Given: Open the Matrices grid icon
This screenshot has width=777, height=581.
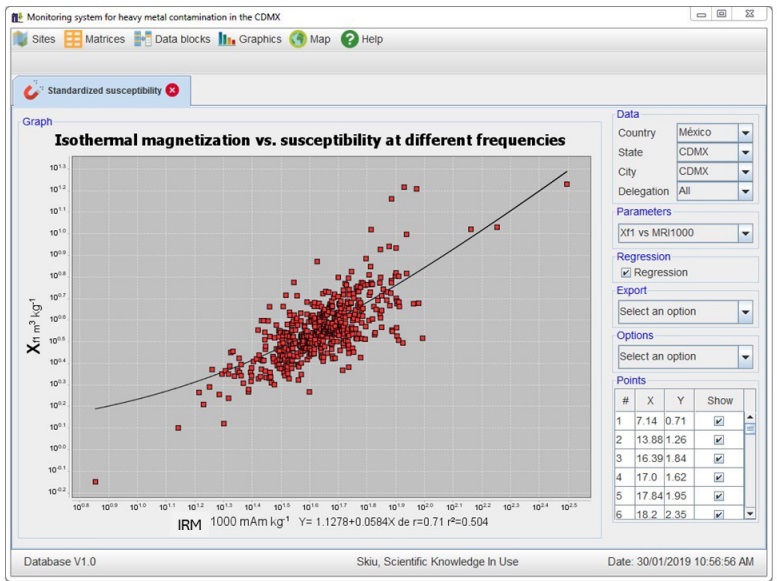Looking at the screenshot, I should 74,40.
